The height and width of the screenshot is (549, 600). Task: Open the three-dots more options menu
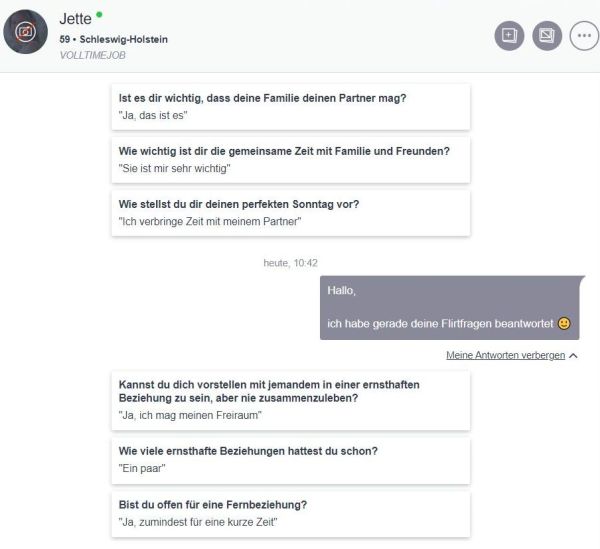pos(584,36)
